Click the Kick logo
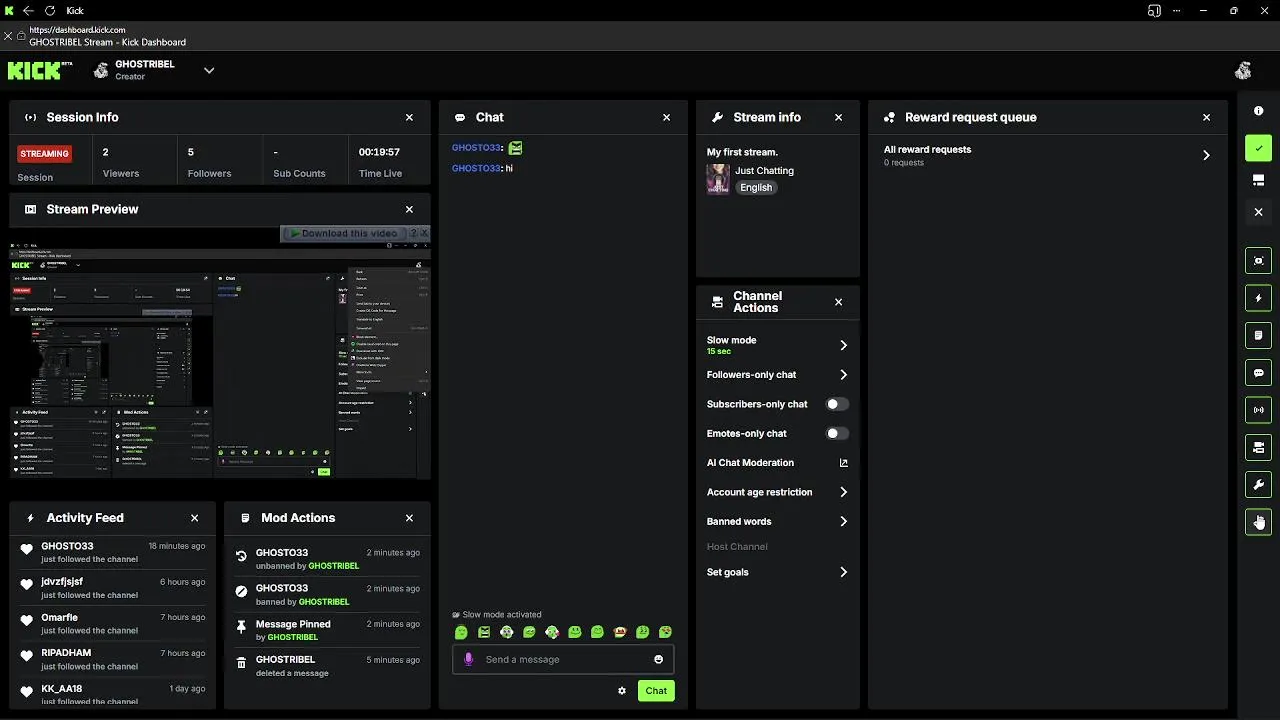 40,70
